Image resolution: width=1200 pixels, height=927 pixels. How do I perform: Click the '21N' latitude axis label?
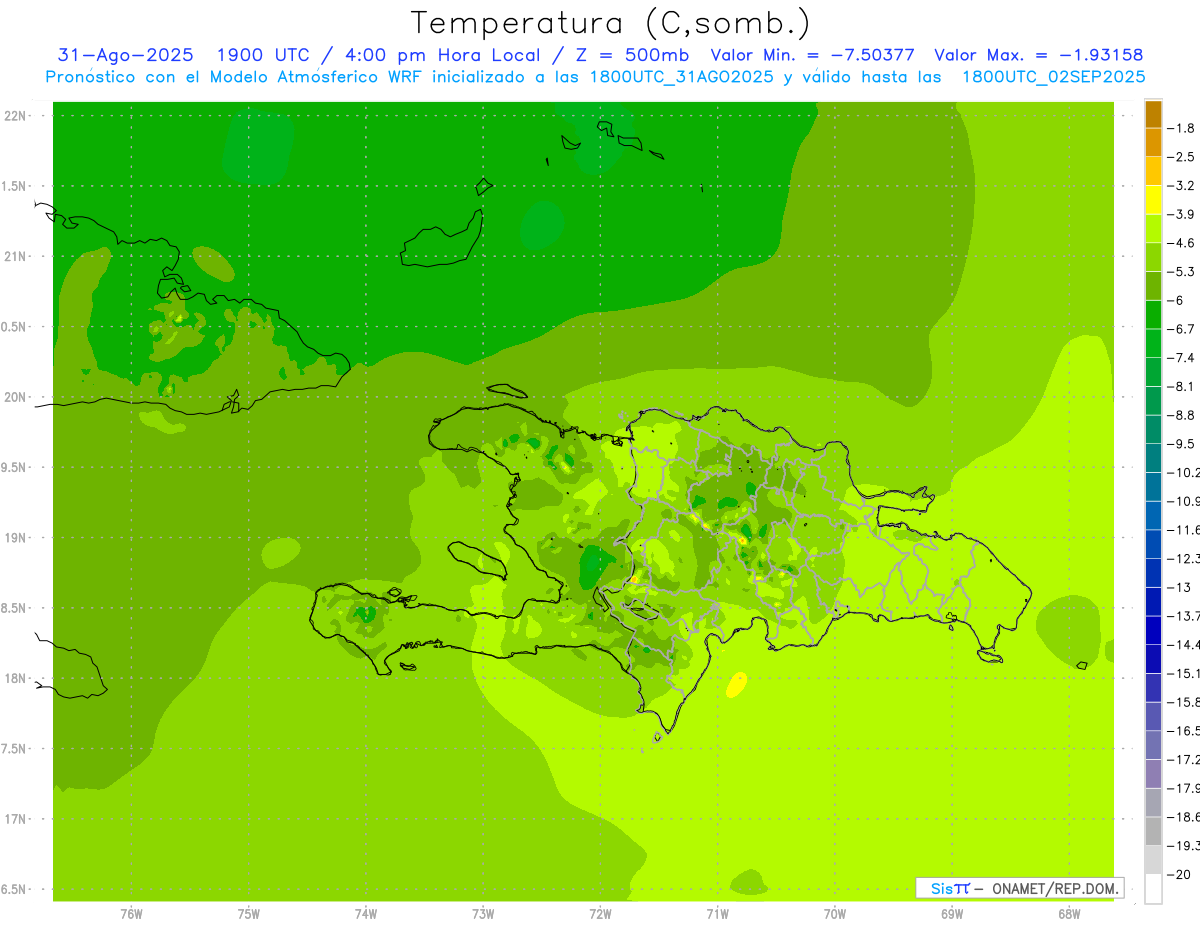coord(15,256)
